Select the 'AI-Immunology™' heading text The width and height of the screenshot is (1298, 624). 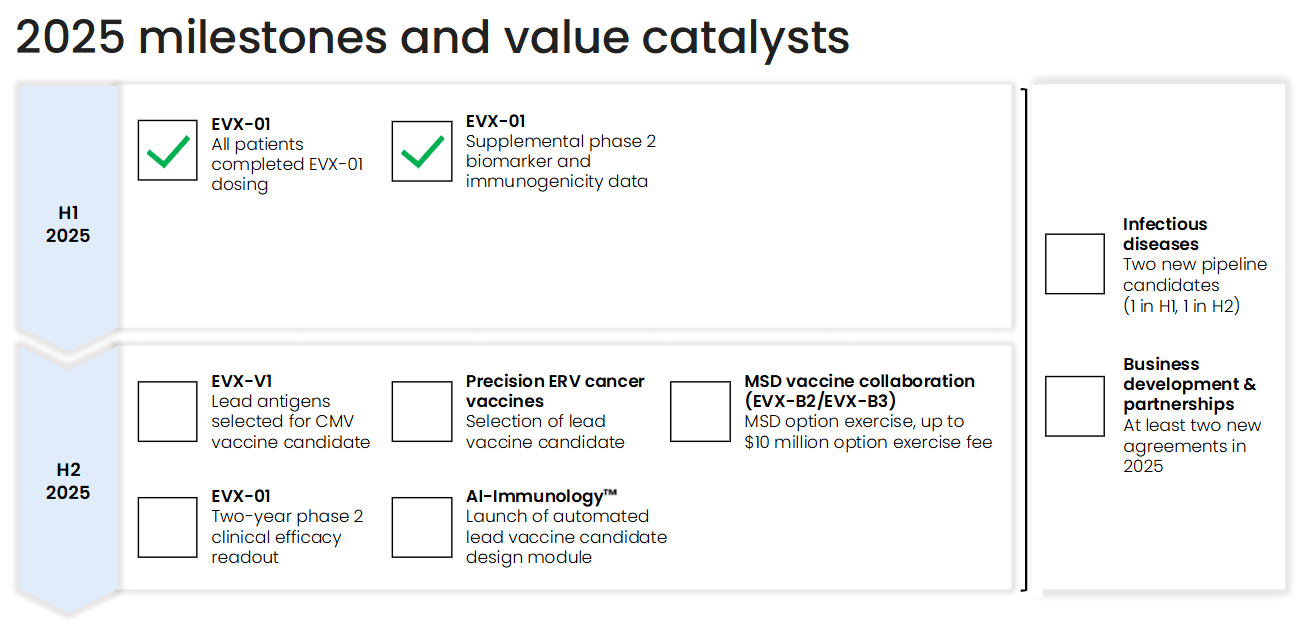point(541,496)
